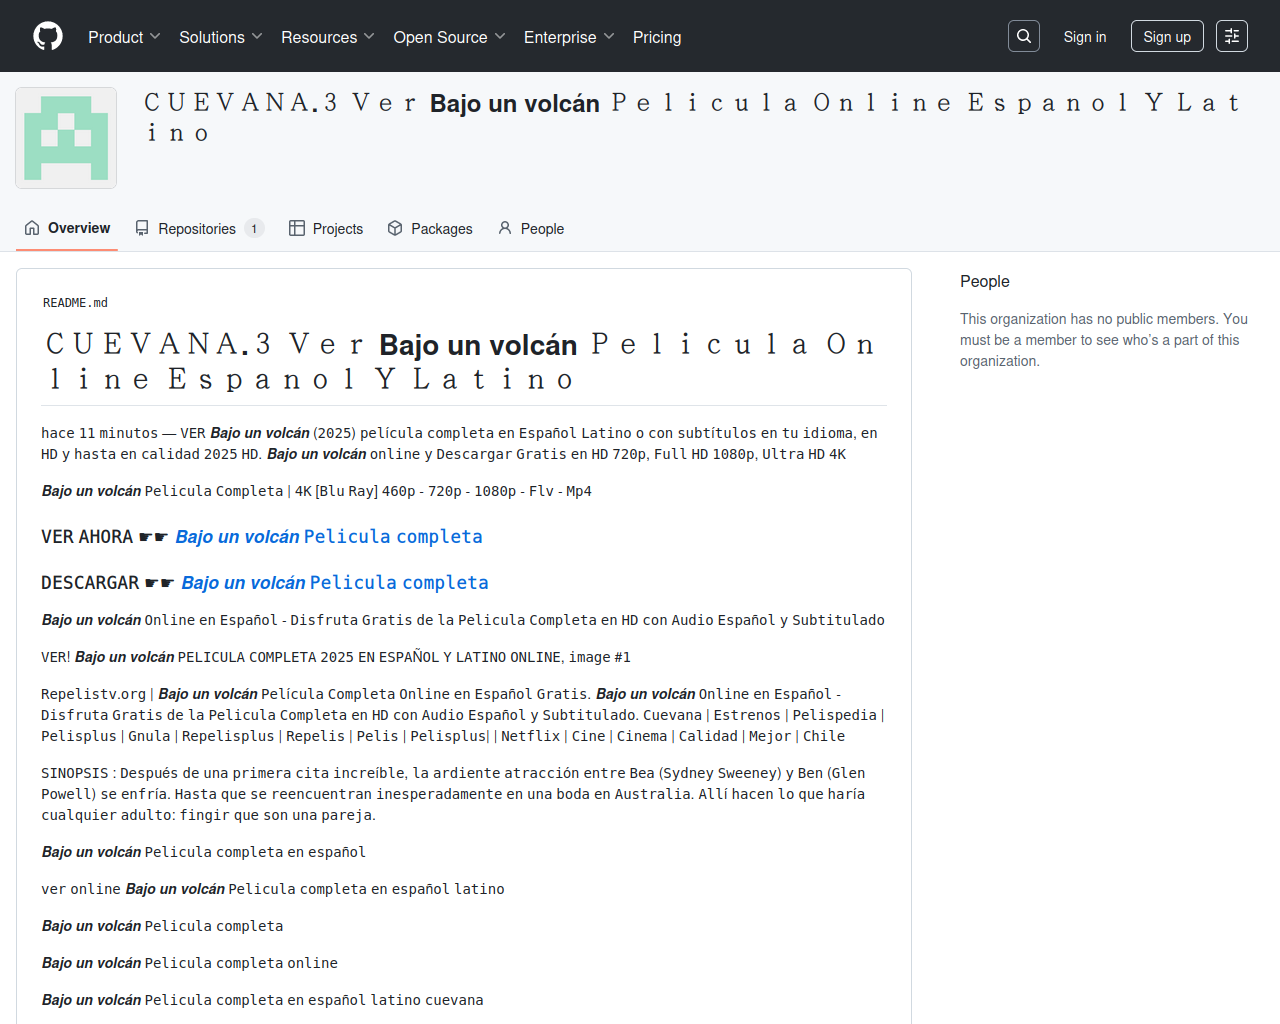The width and height of the screenshot is (1280, 1024).
Task: Switch to the Repositories tab
Action: tap(199, 228)
